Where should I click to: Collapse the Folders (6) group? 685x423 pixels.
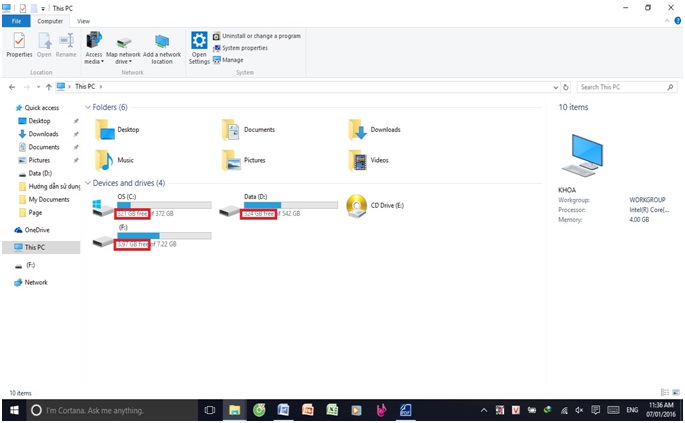pyautogui.click(x=87, y=107)
